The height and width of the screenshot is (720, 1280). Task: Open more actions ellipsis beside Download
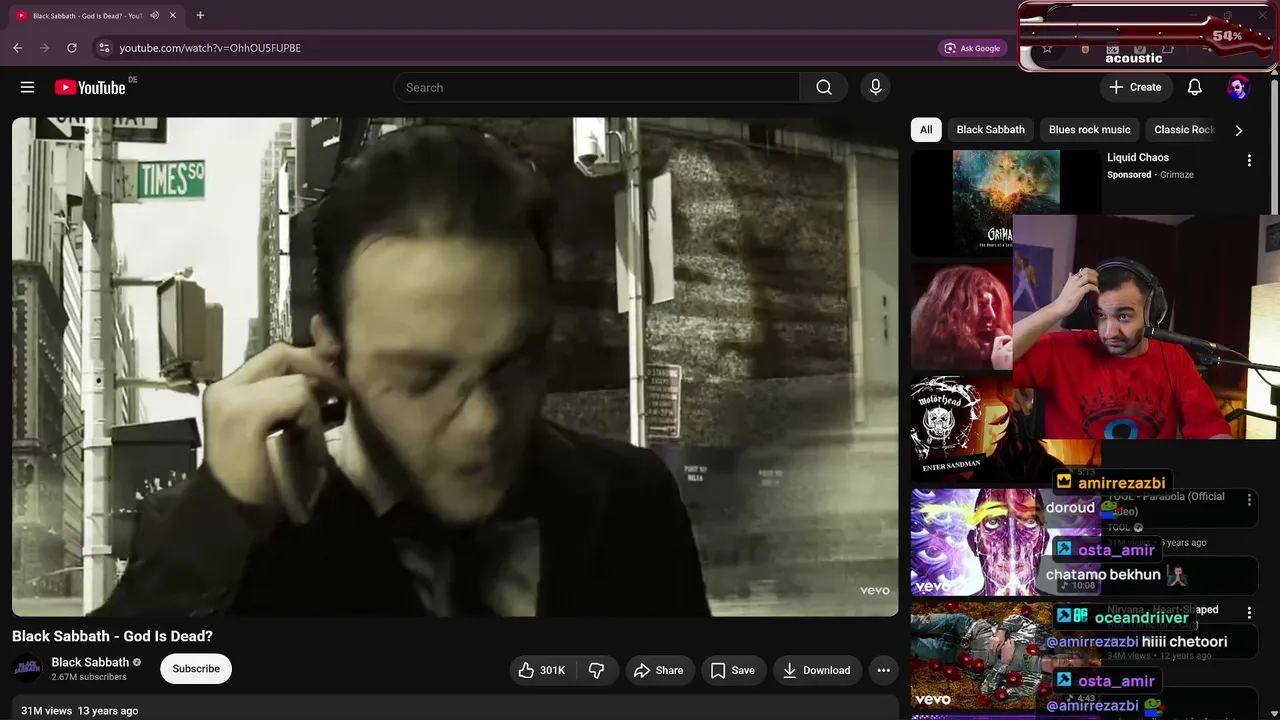[x=883, y=670]
